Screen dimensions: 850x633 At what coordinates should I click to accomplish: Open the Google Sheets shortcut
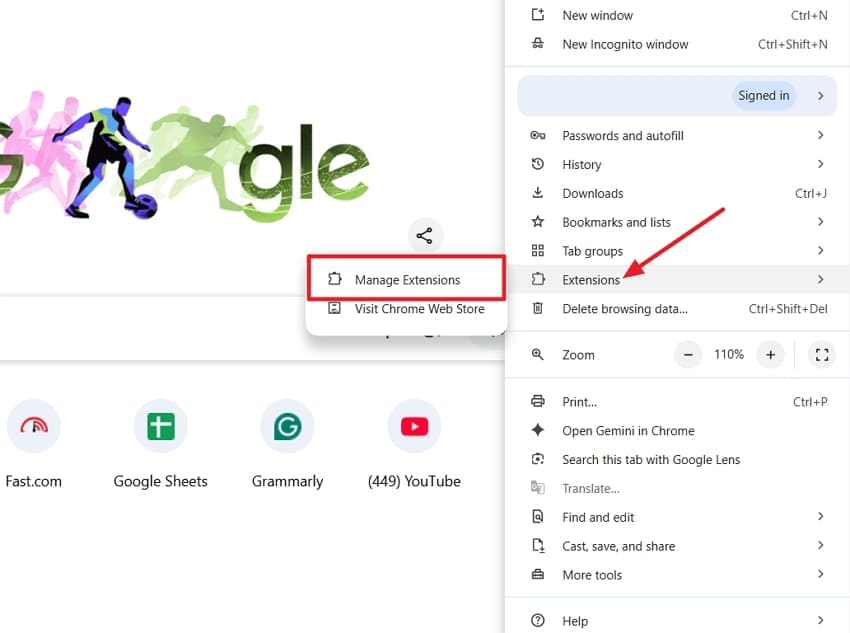coord(160,445)
